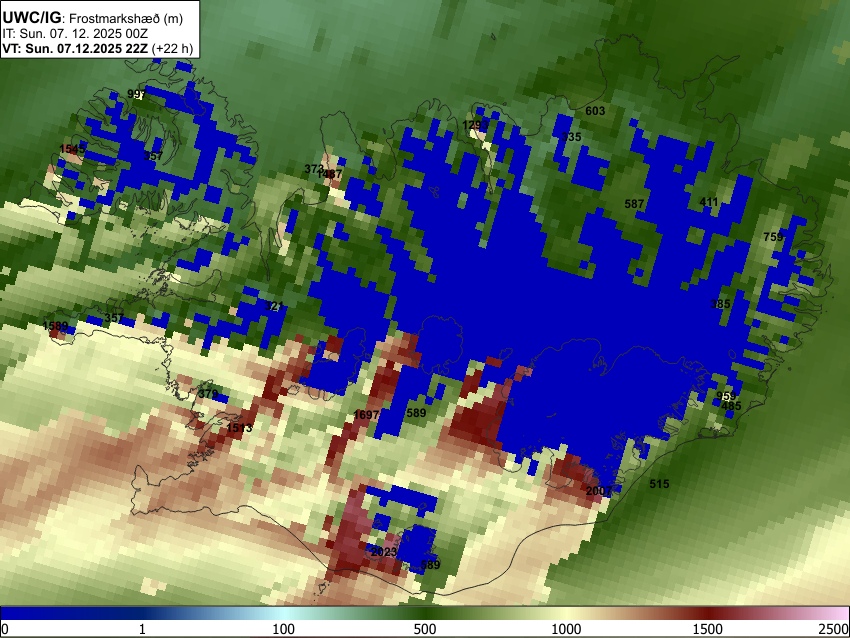
Task: Select the map value label '997'
Action: pos(137,94)
